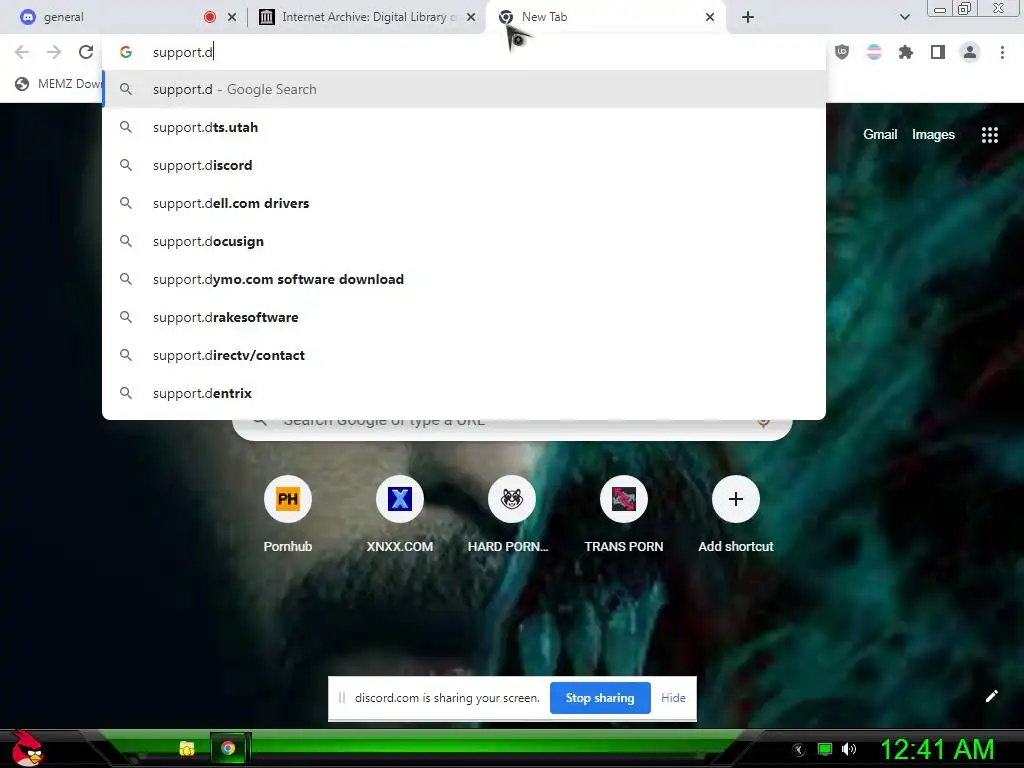Open the MEMZ Download bookmark
The height and width of the screenshot is (768, 1024).
(x=59, y=84)
